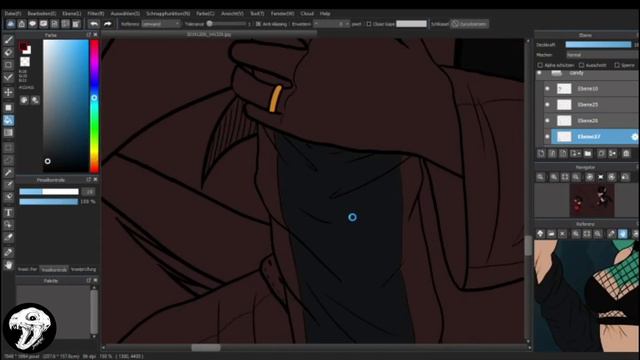Open the Help menu

click(325, 13)
